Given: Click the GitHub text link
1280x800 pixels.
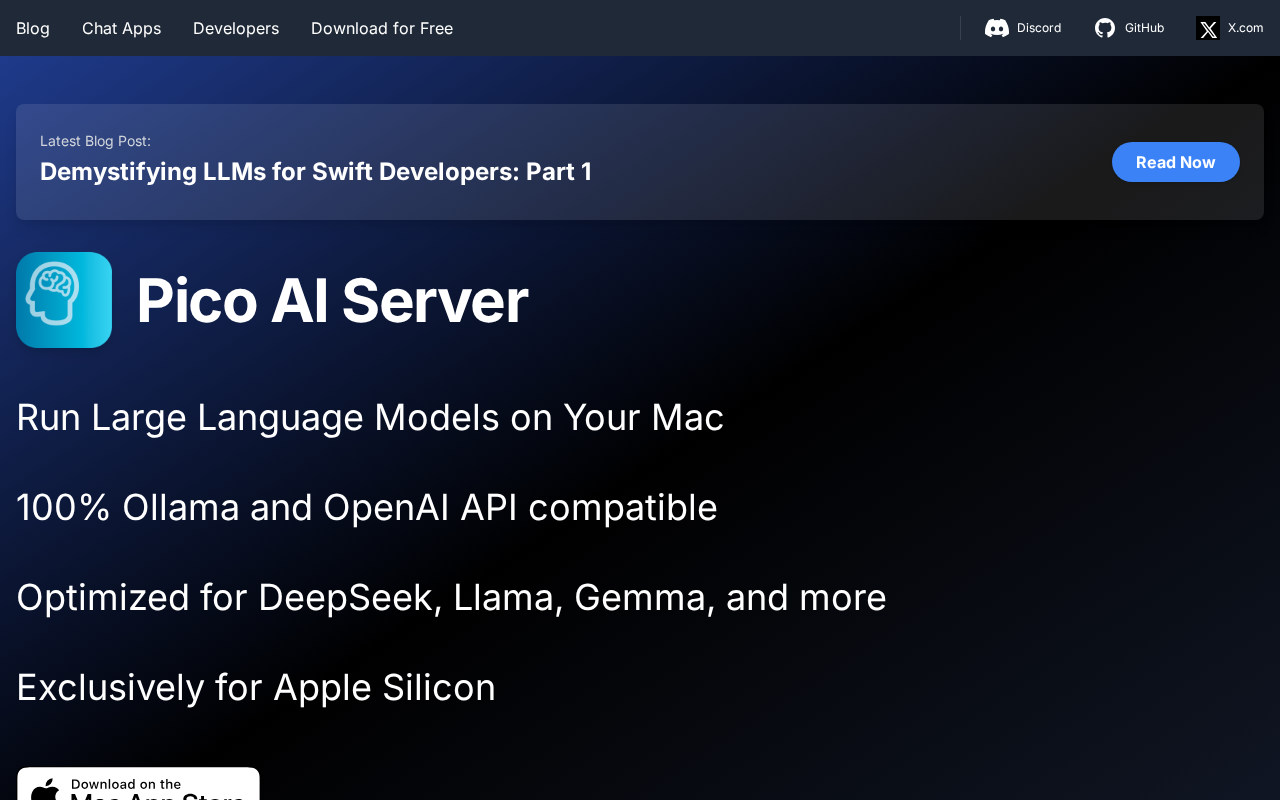Looking at the screenshot, I should click(x=1144, y=28).
